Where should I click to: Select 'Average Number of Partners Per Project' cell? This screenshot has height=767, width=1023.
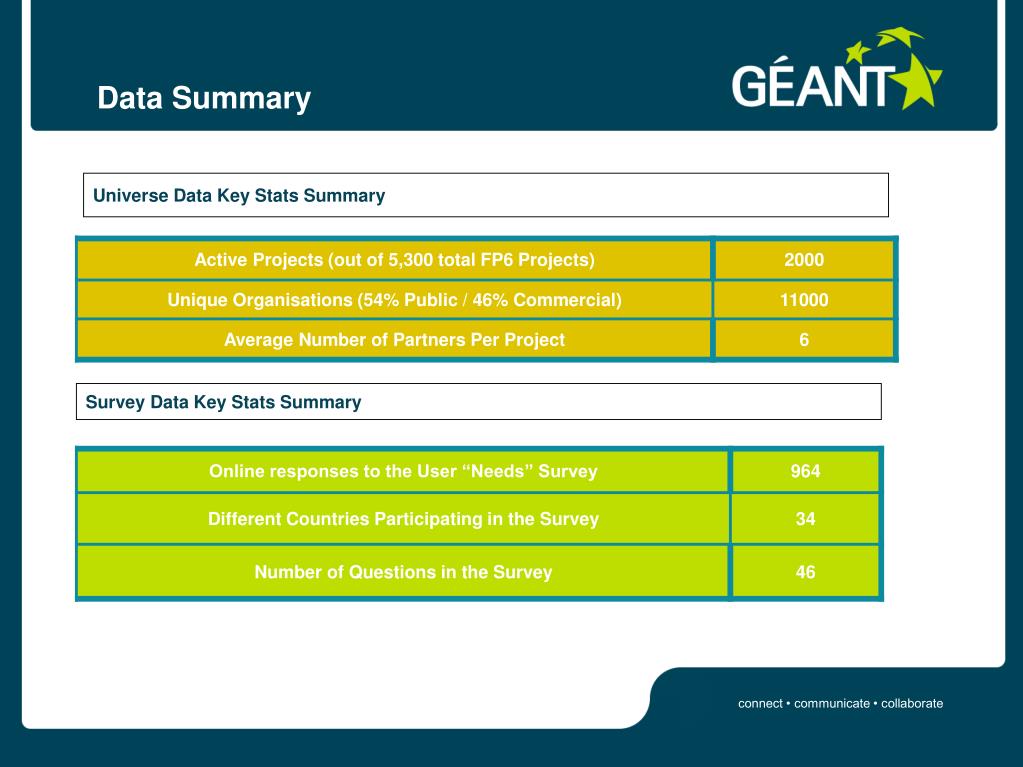coord(394,340)
